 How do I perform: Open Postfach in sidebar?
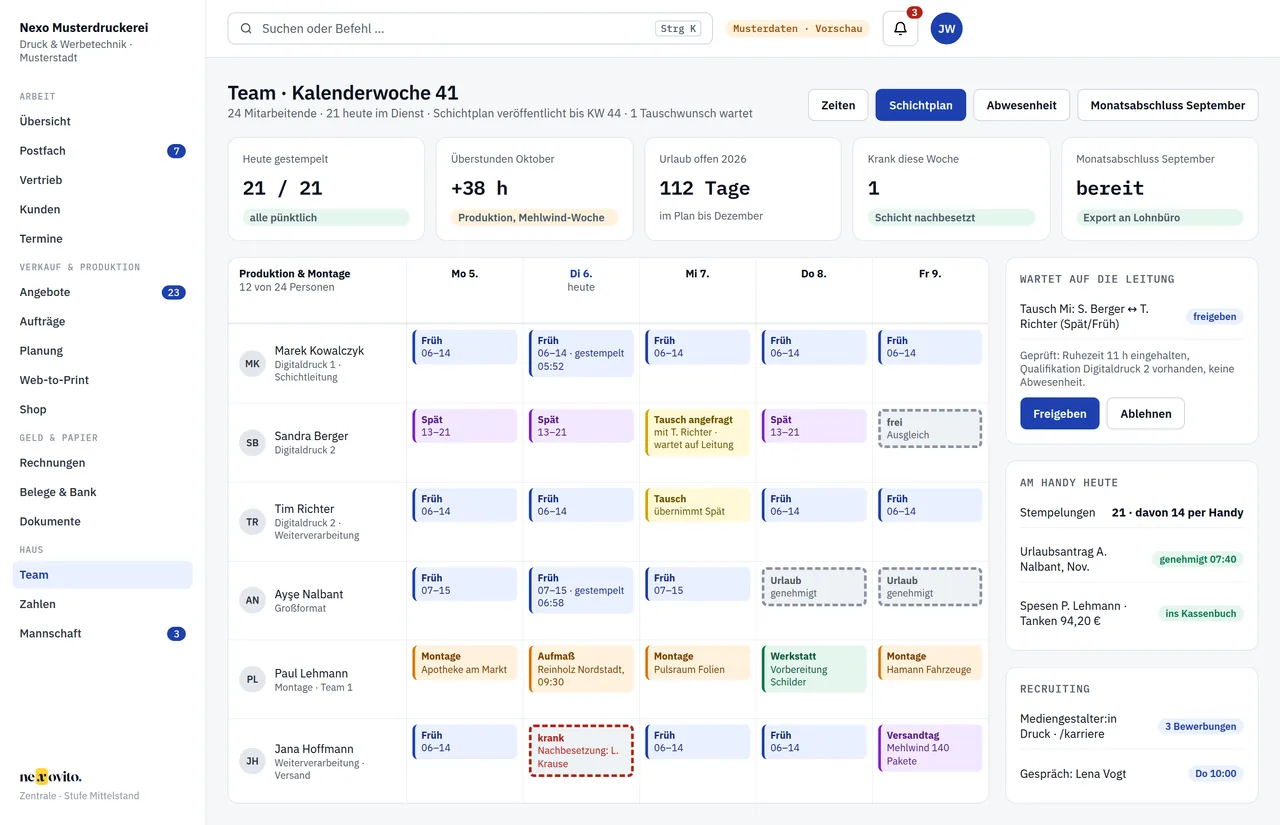point(102,151)
